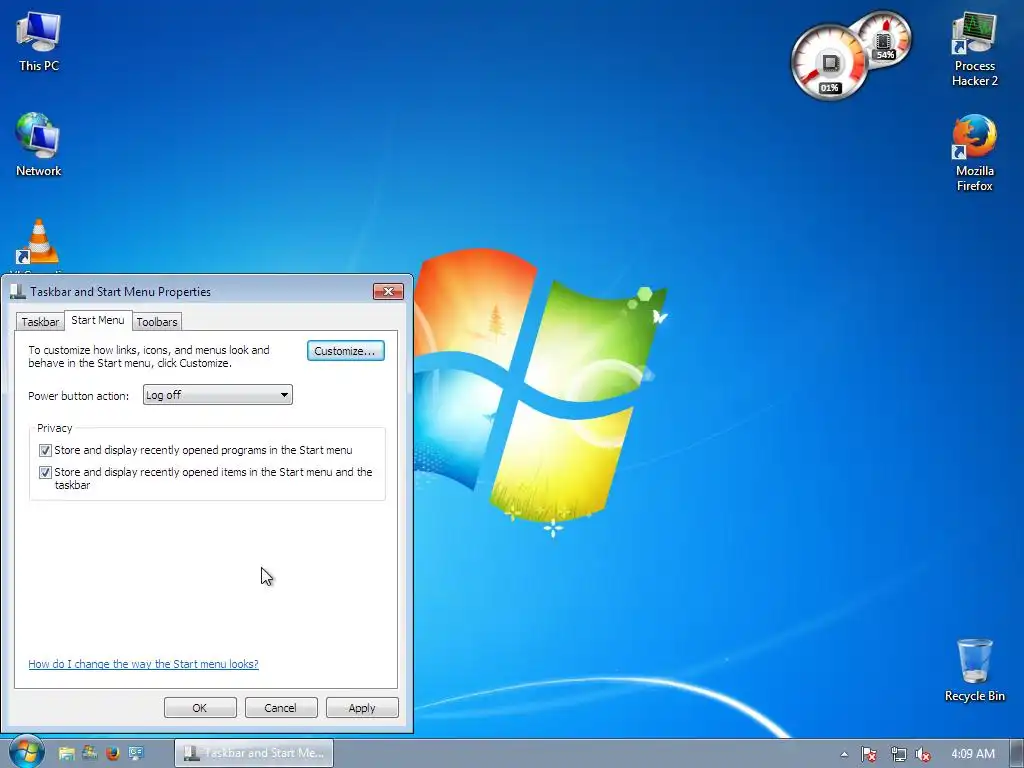Click the dialog title bar icon
The height and width of the screenshot is (768, 1024).
tap(18, 291)
